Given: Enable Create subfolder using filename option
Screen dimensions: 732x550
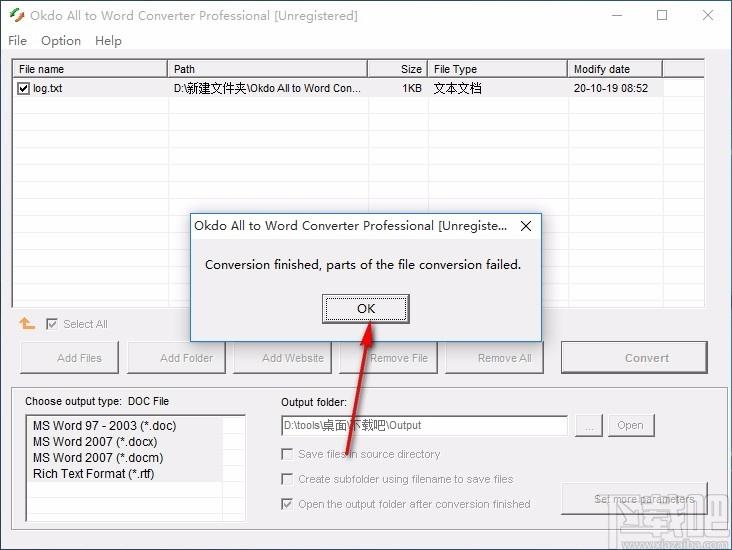Looking at the screenshot, I should [x=288, y=479].
